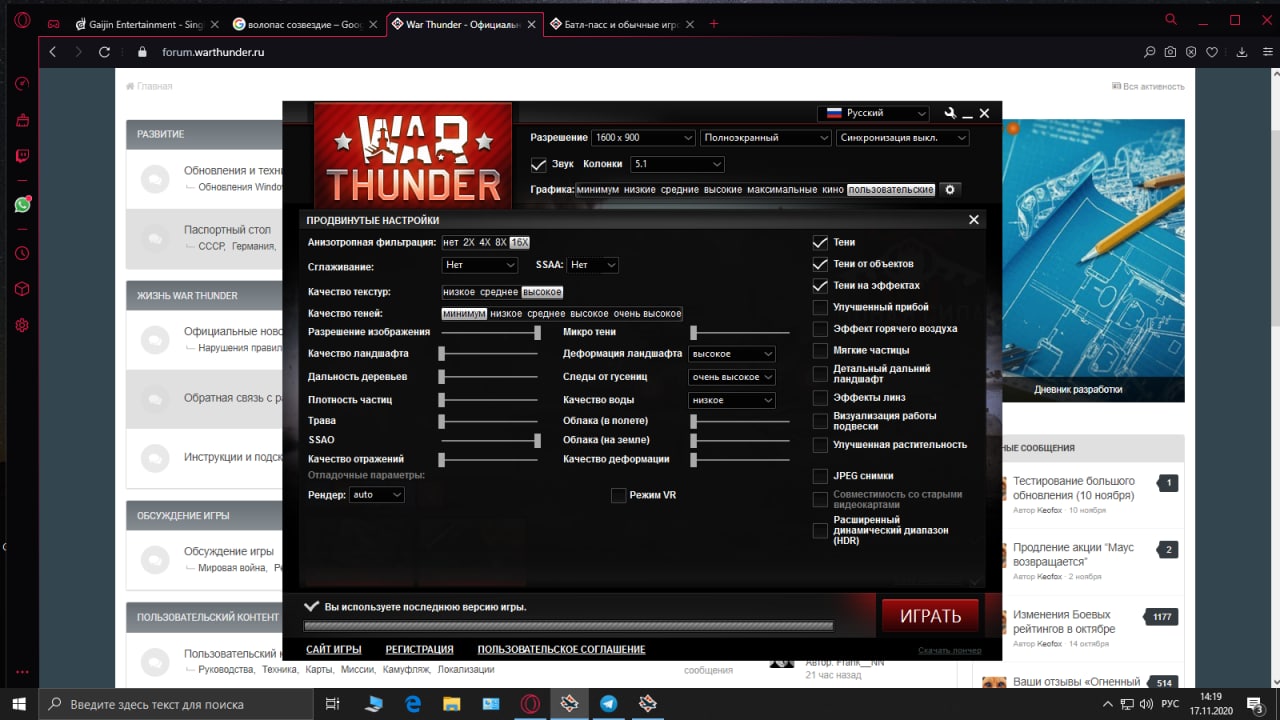Select кино graphics preset

pyautogui.click(x=833, y=189)
